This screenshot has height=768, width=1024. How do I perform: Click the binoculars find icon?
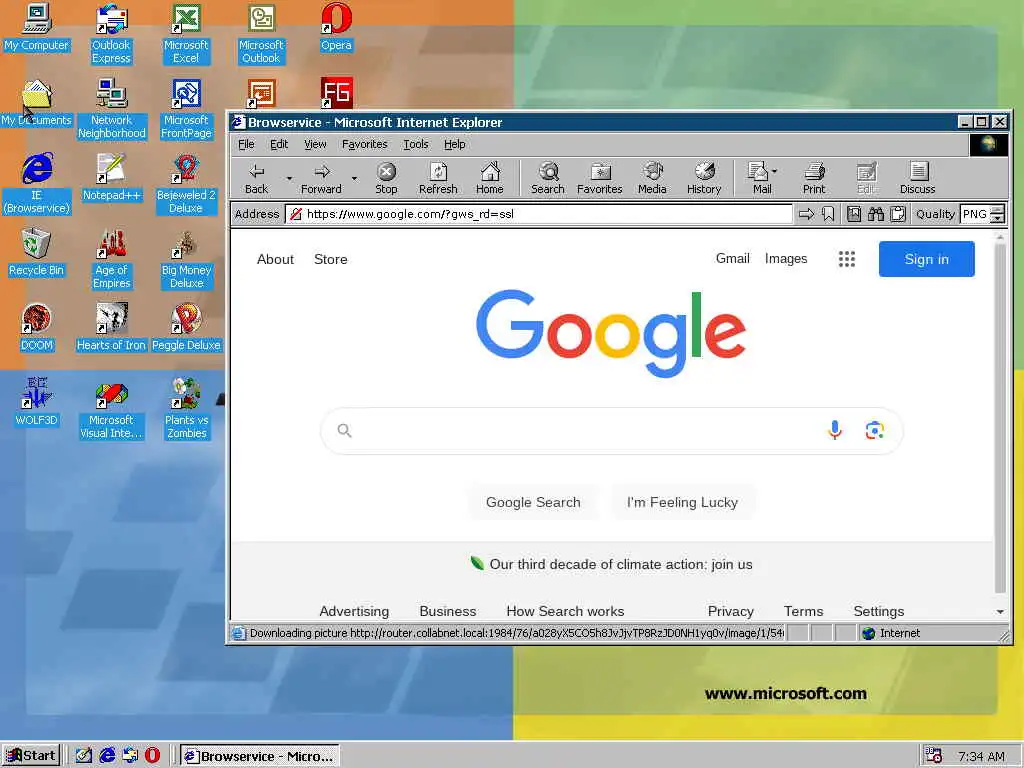[876, 214]
